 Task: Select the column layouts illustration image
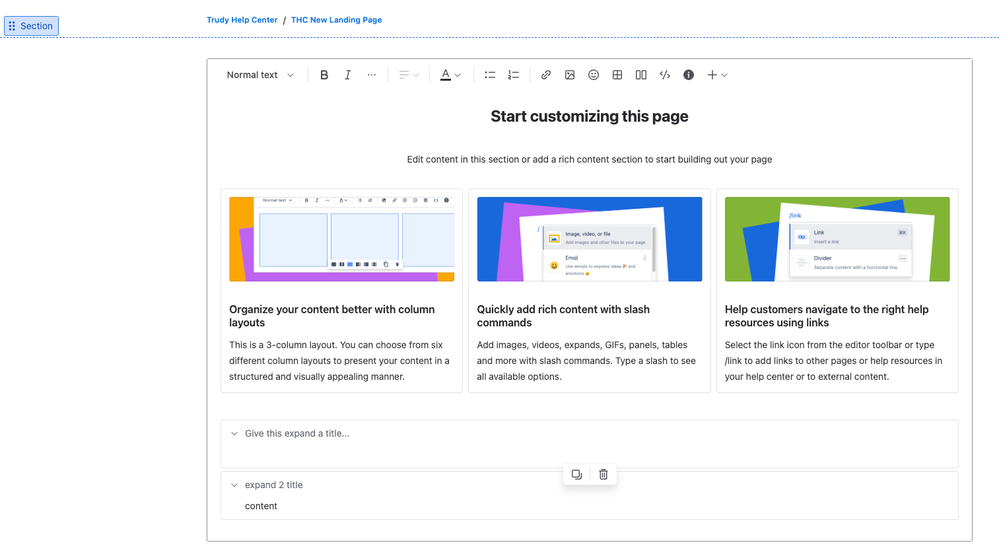pyautogui.click(x=341, y=239)
